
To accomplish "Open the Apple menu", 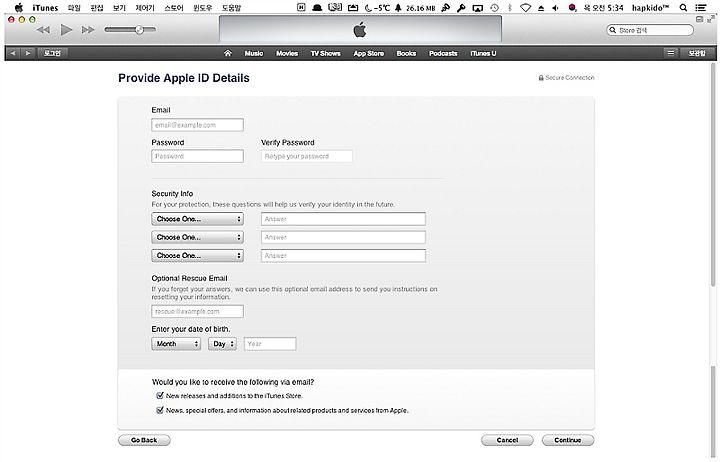I will tap(18, 7).
